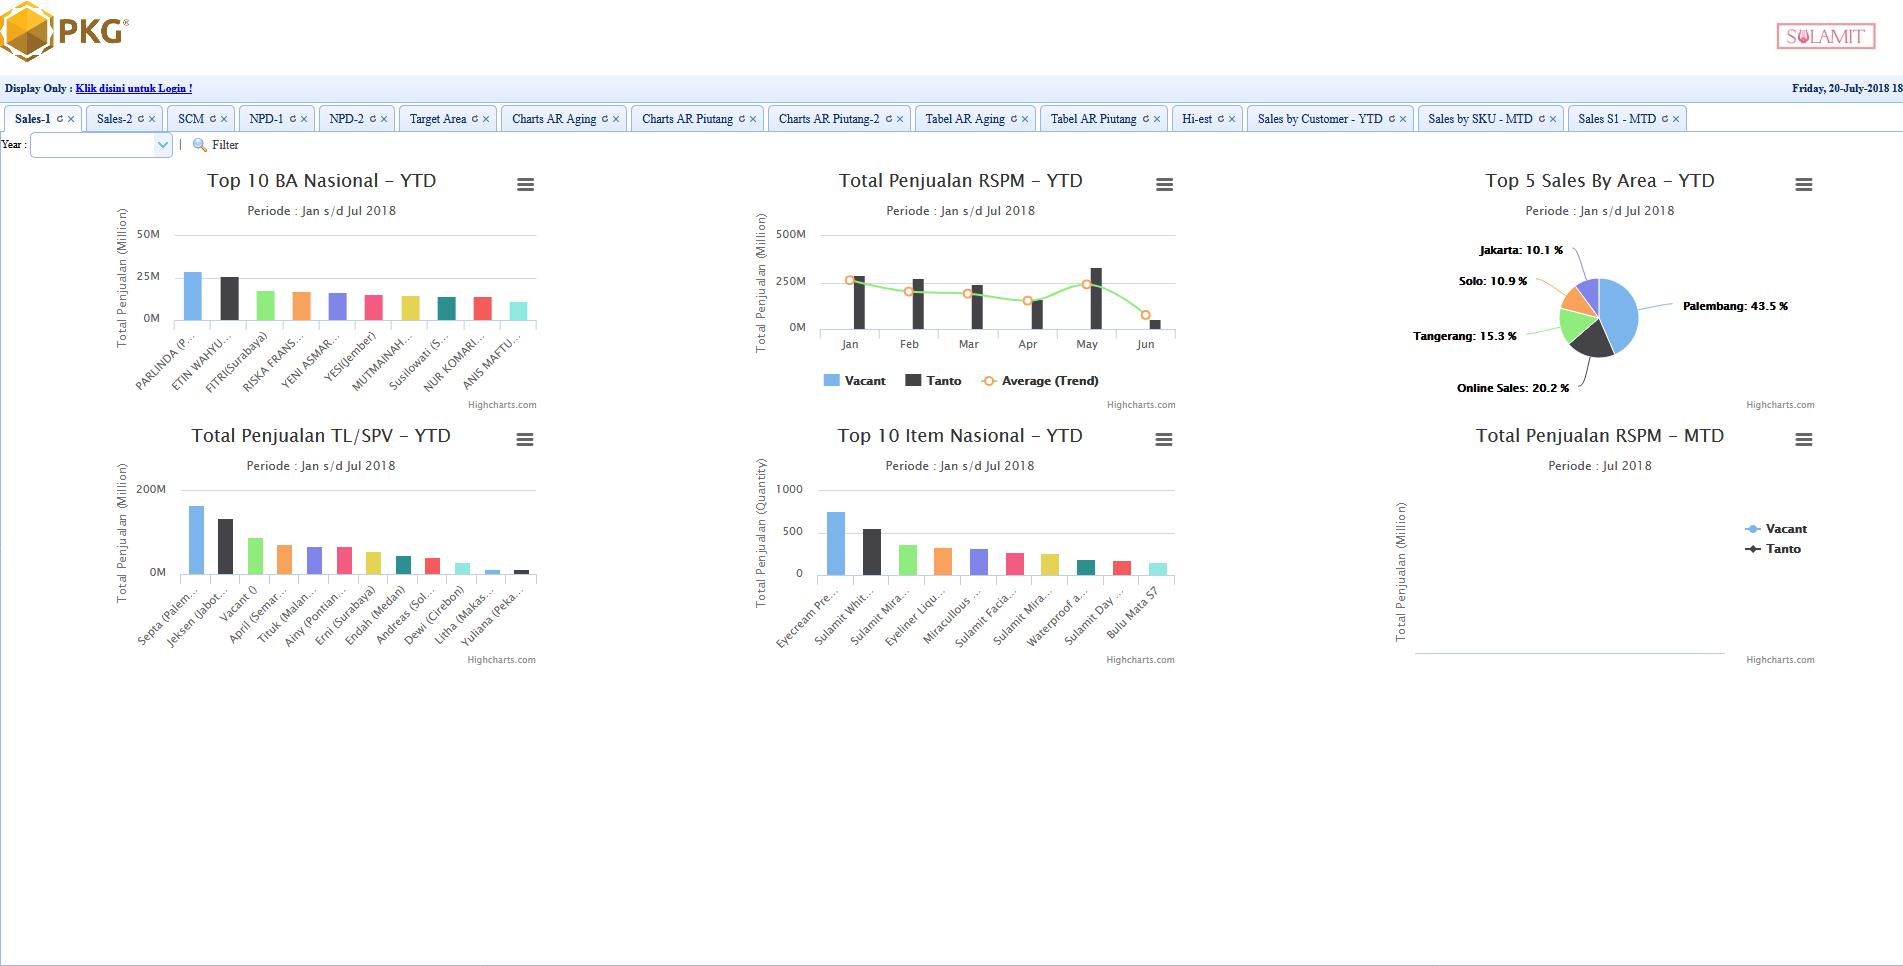Open the Charts AR Aging tab

(x=553, y=119)
